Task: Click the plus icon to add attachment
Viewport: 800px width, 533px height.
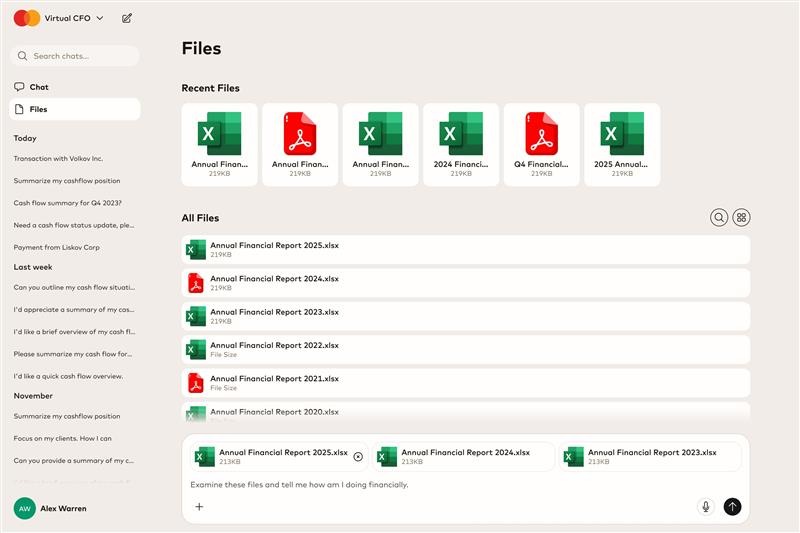Action: (199, 507)
